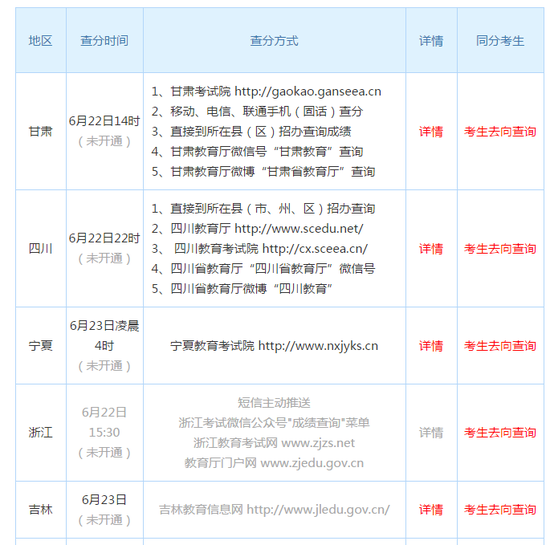Click 四川省教育厅微博 四川教育 line
550x545 pixels.
point(242,289)
